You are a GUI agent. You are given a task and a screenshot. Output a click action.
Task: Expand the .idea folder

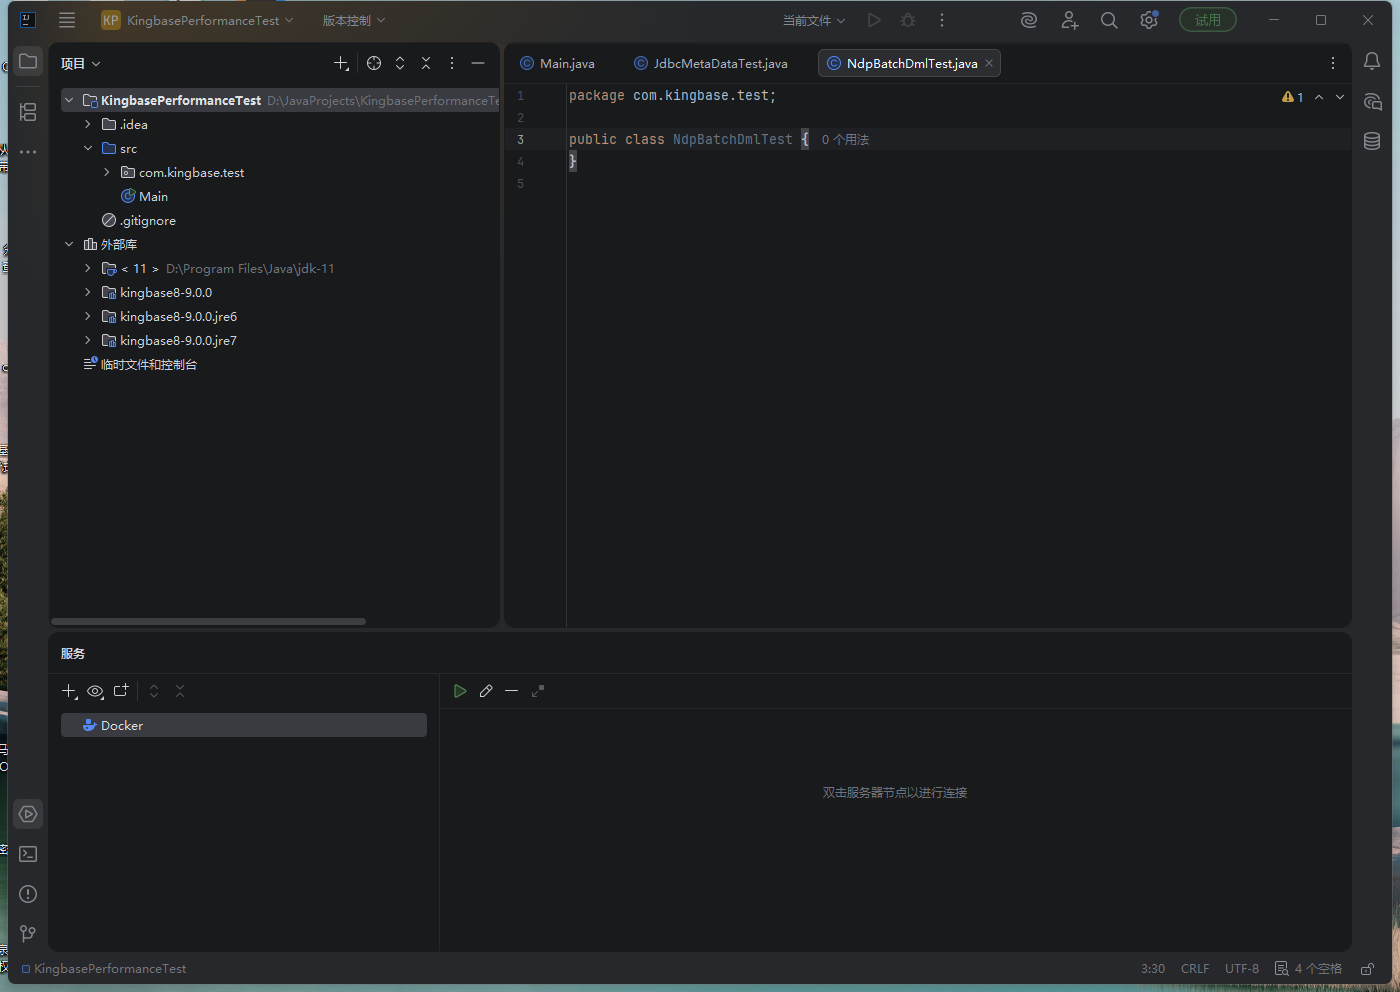pyautogui.click(x=88, y=125)
